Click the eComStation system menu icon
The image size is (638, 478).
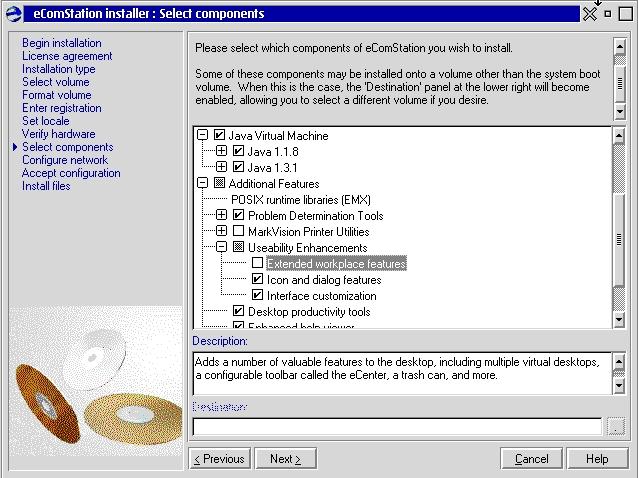(13, 13)
